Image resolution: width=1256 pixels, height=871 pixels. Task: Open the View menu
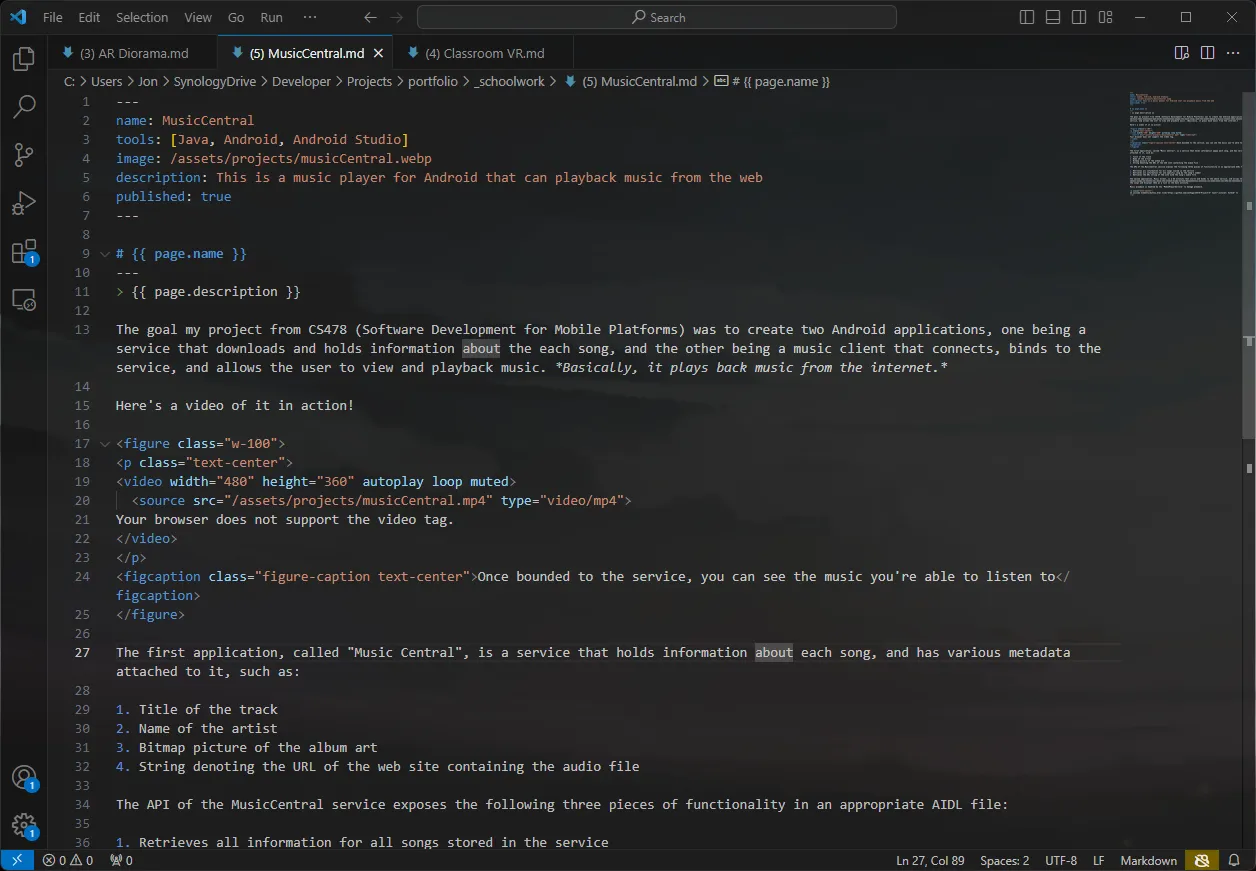point(198,17)
